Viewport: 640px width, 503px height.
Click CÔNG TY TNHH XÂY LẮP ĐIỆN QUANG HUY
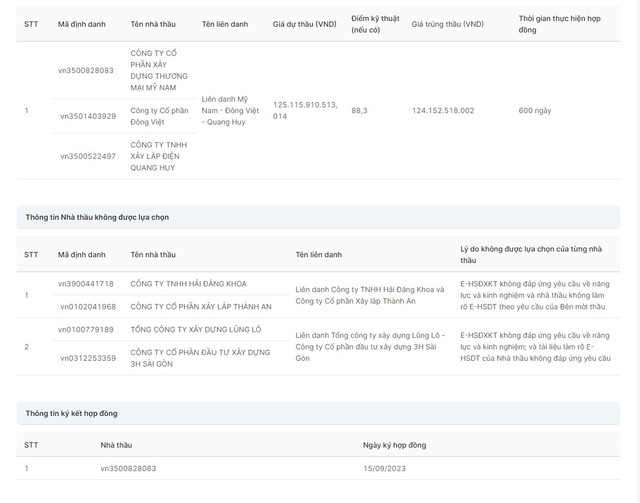click(x=160, y=156)
